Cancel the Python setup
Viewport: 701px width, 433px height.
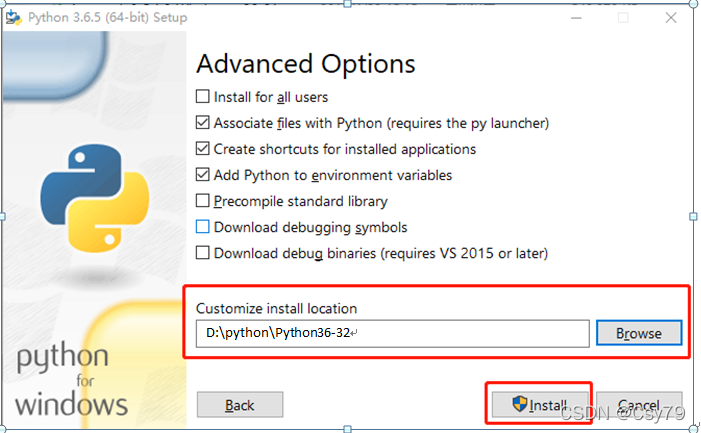pos(639,405)
